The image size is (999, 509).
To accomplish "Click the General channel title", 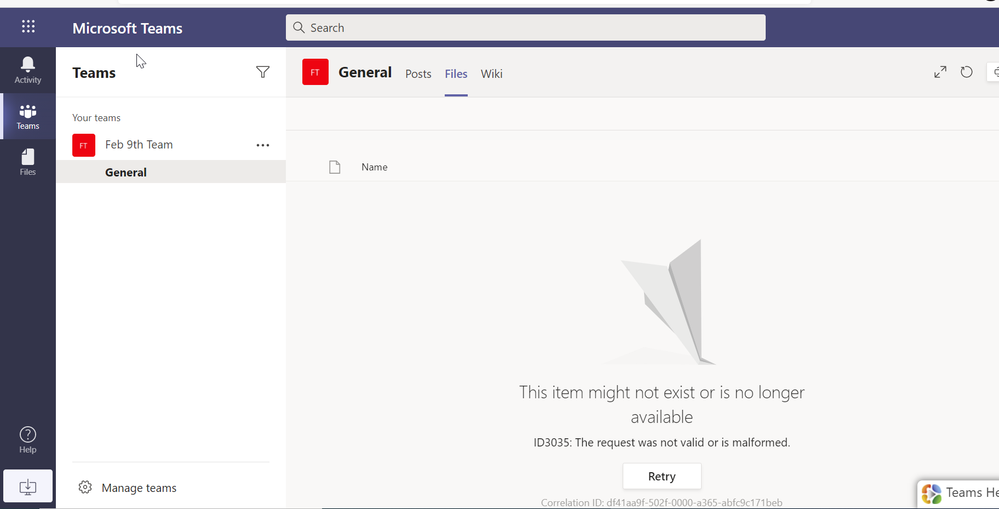I will point(365,72).
